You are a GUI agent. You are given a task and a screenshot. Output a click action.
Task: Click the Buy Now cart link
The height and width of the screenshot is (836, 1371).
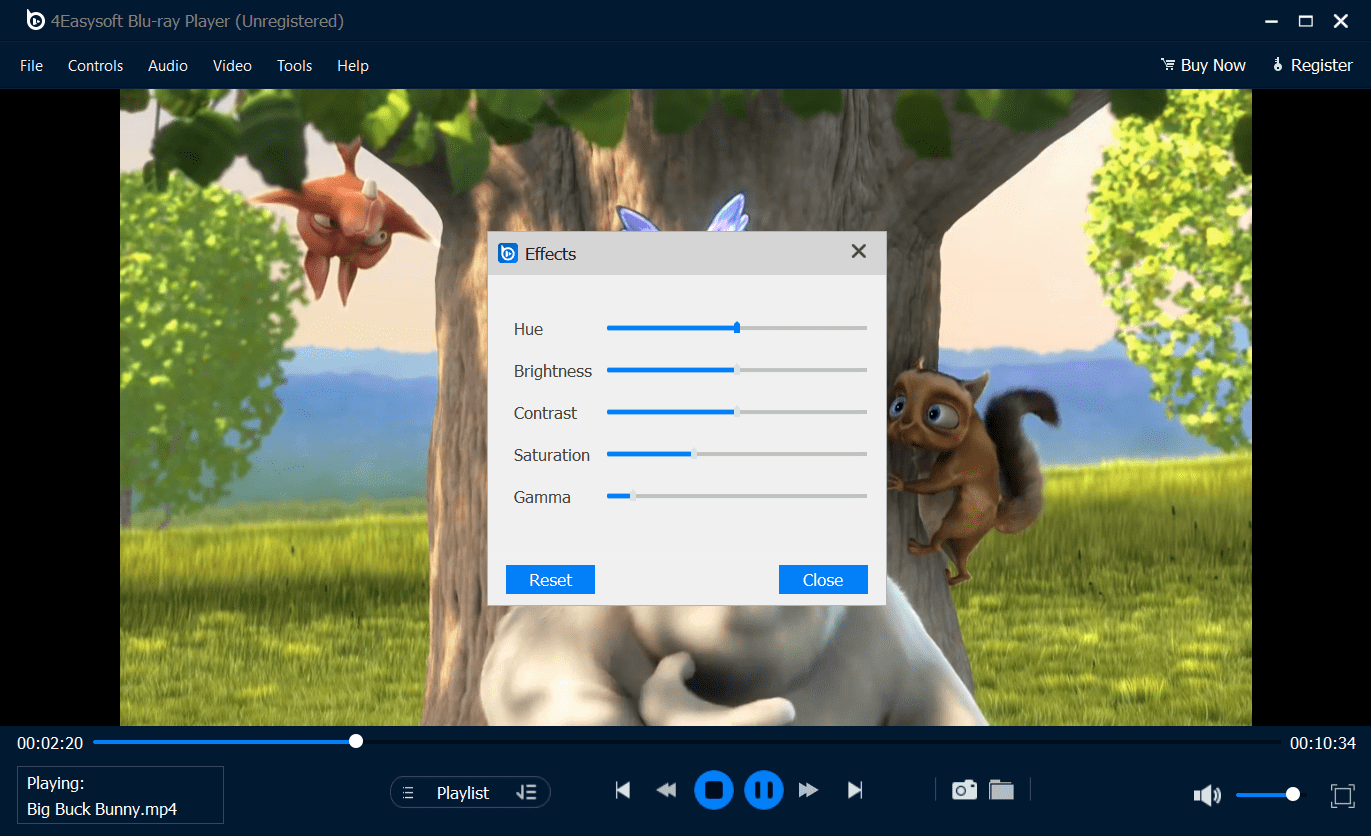pos(1203,65)
